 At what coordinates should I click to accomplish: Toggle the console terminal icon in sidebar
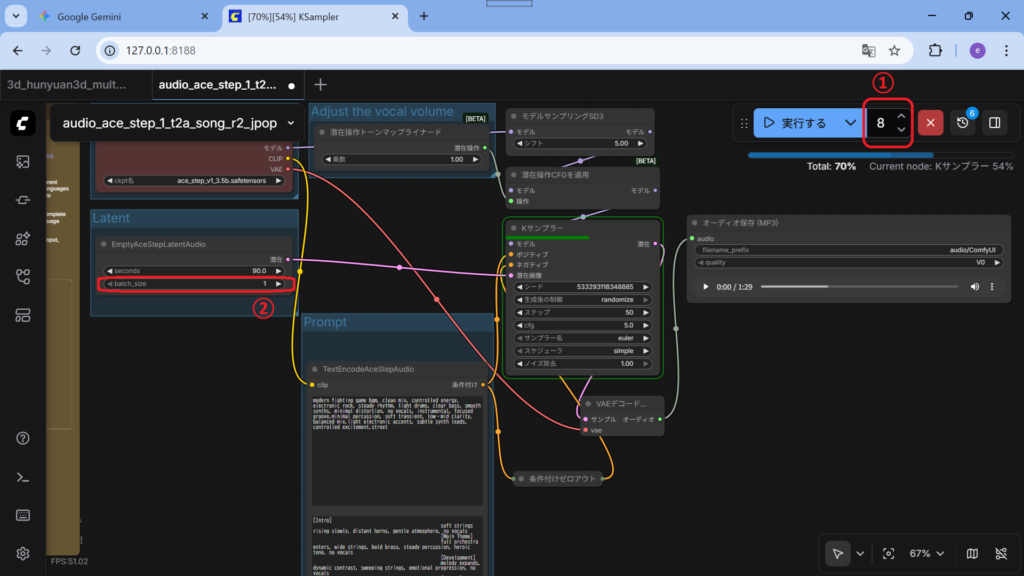23,477
